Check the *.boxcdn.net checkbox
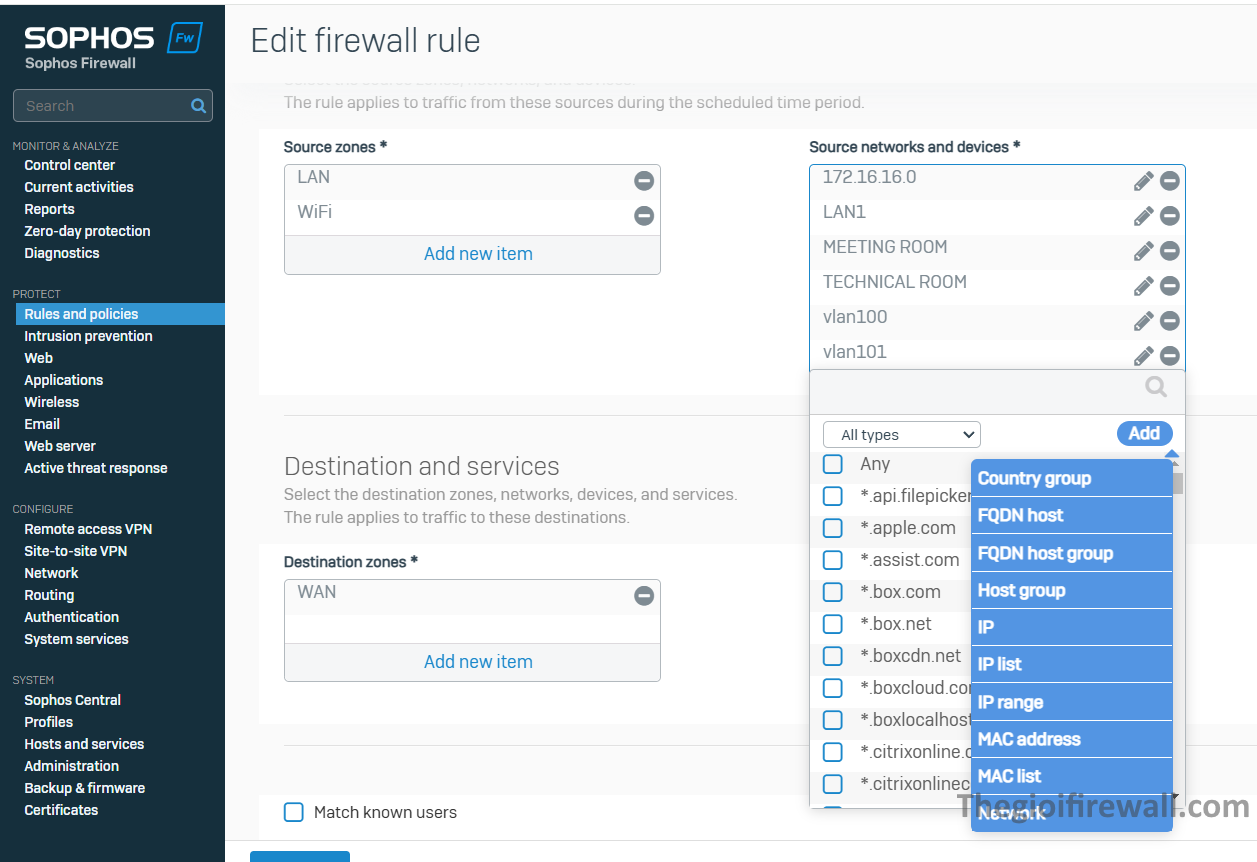This screenshot has width=1257, height=862. pyautogui.click(x=833, y=656)
